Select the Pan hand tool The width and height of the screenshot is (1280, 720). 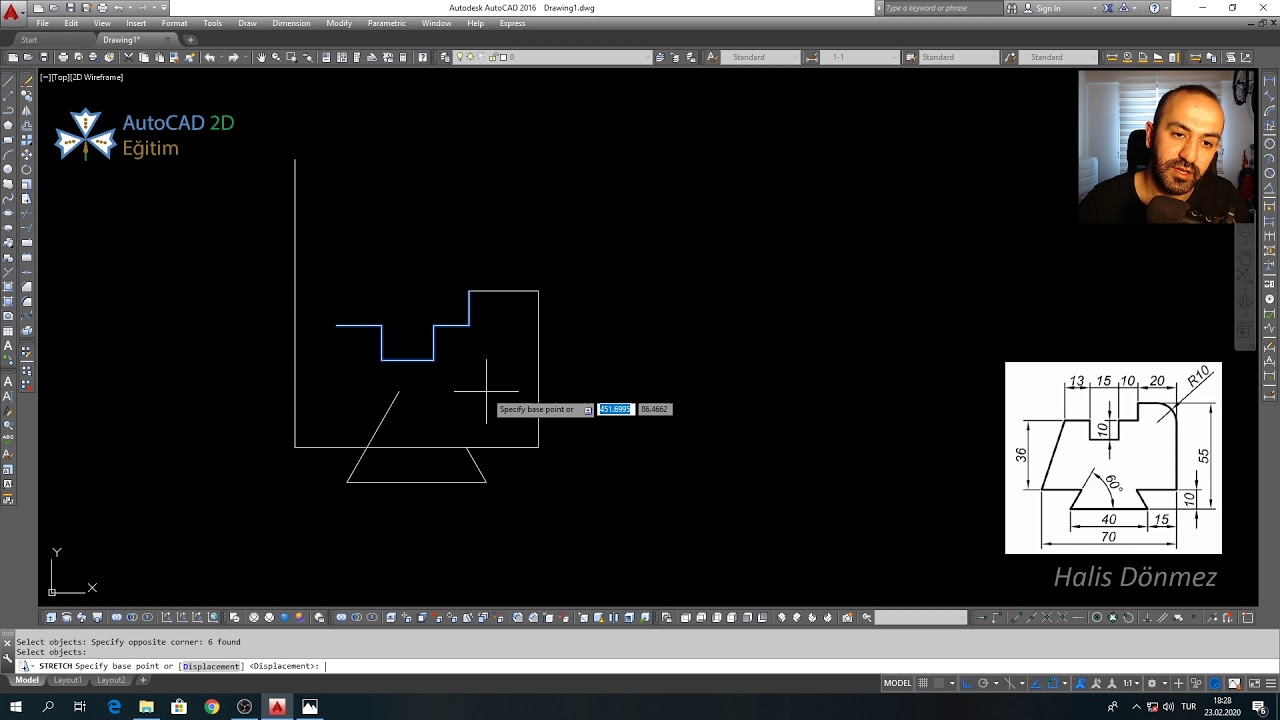click(261, 57)
